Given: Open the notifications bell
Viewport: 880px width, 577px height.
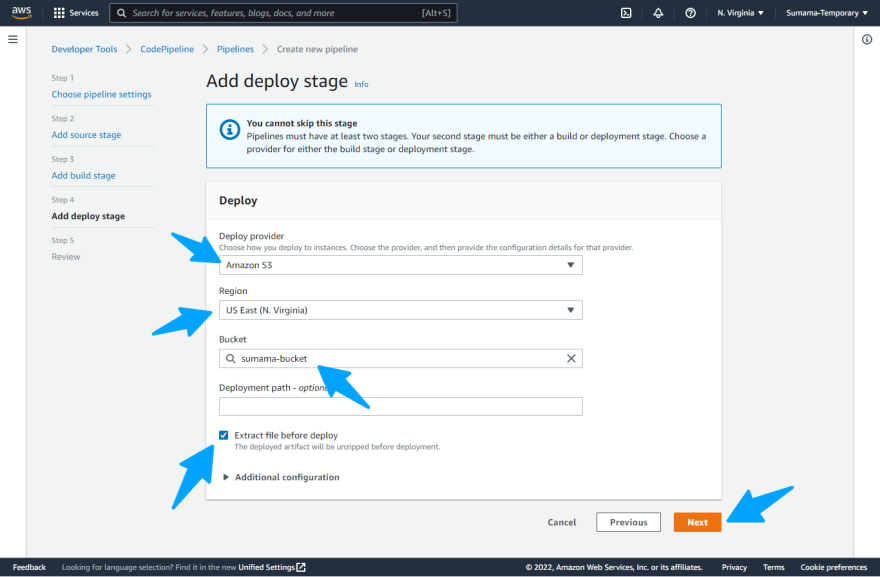Looking at the screenshot, I should pyautogui.click(x=658, y=13).
